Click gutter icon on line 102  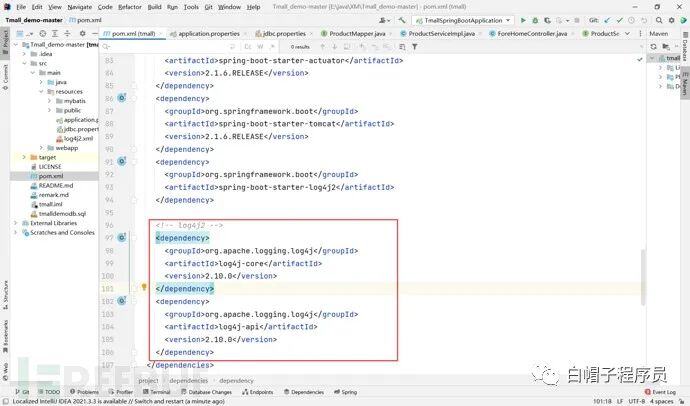122,301
